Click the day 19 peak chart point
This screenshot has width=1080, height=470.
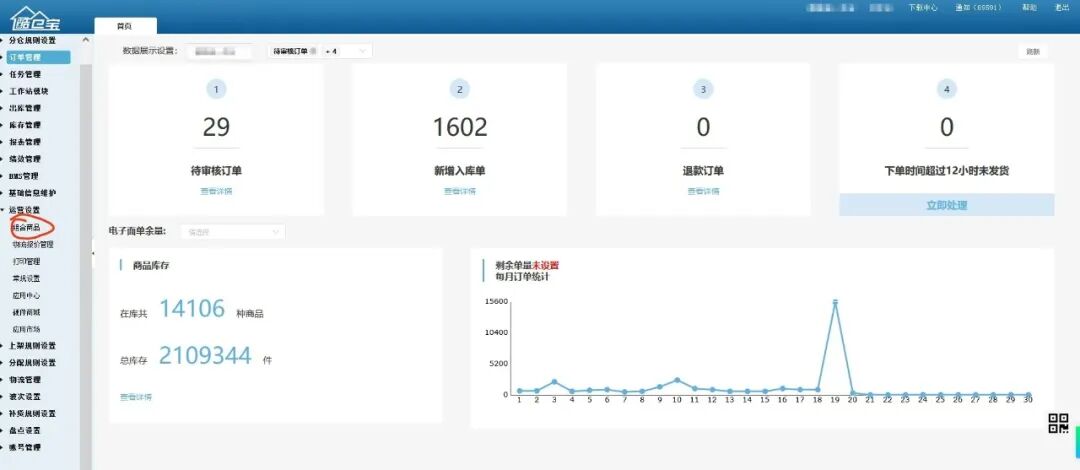coord(835,302)
